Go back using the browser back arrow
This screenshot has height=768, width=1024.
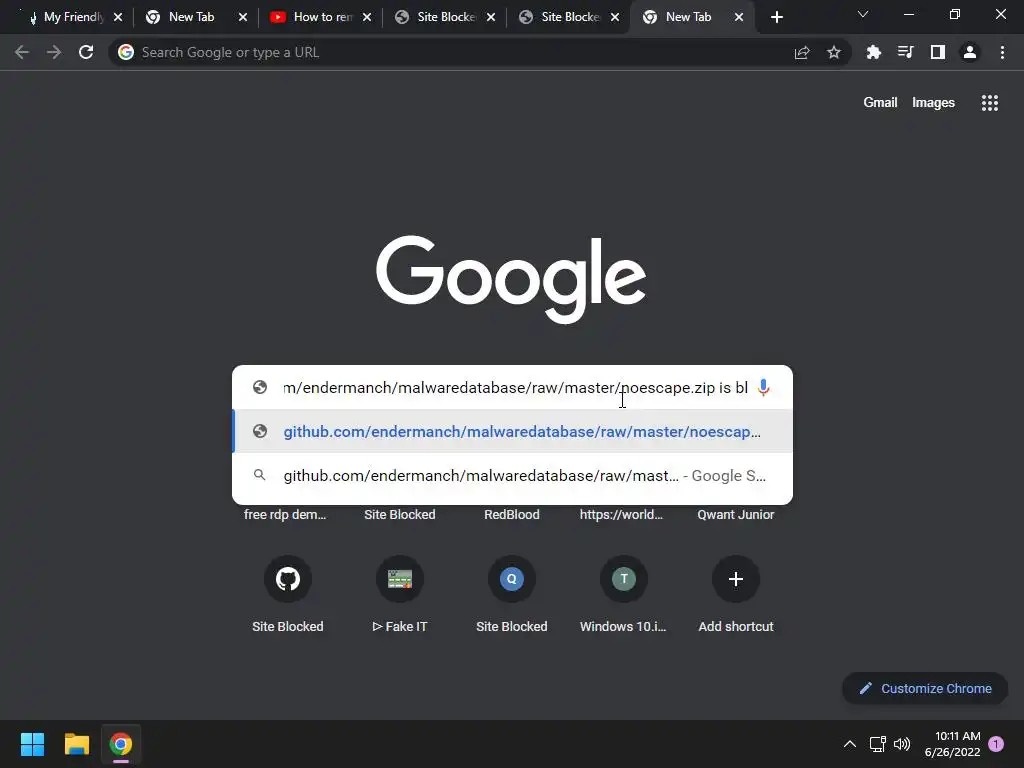point(22,52)
